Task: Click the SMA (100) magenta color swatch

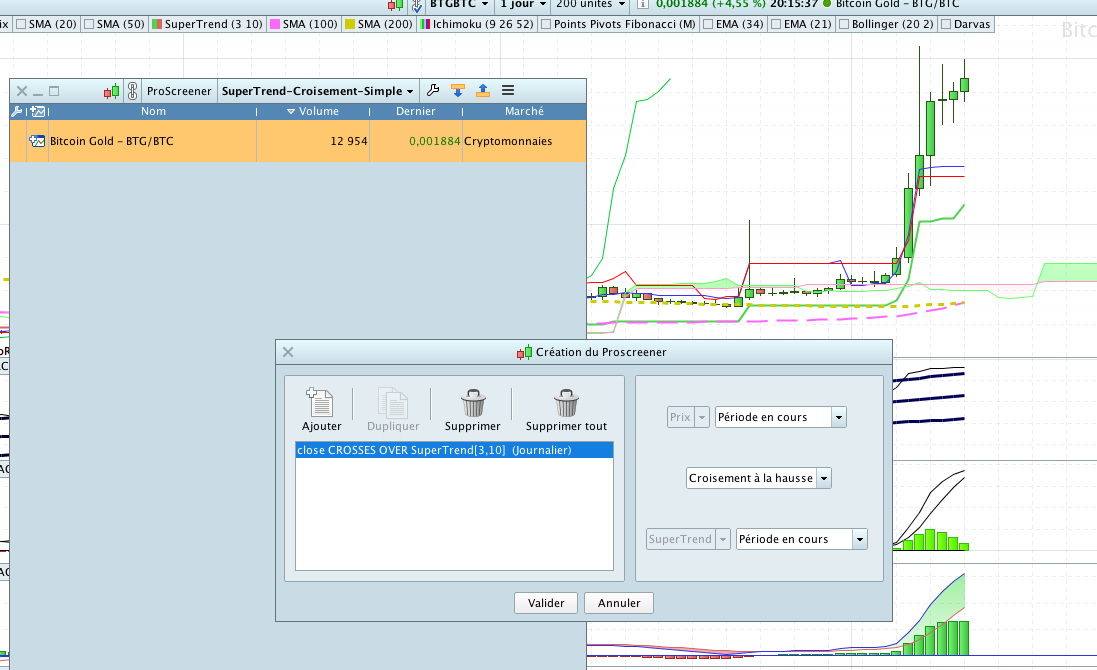Action: tap(275, 23)
